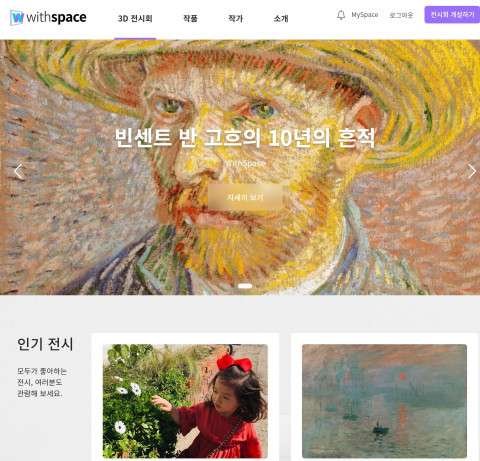The width and height of the screenshot is (480, 461).
Task: Select the white carousel indicator dot
Action: [245, 286]
